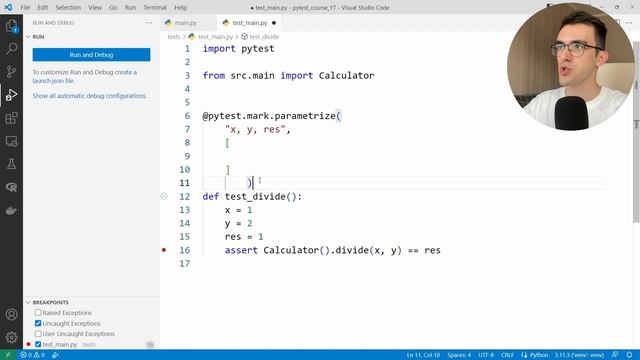
Task: Click Ln 11, Col 10 in status bar
Action: 423,355
